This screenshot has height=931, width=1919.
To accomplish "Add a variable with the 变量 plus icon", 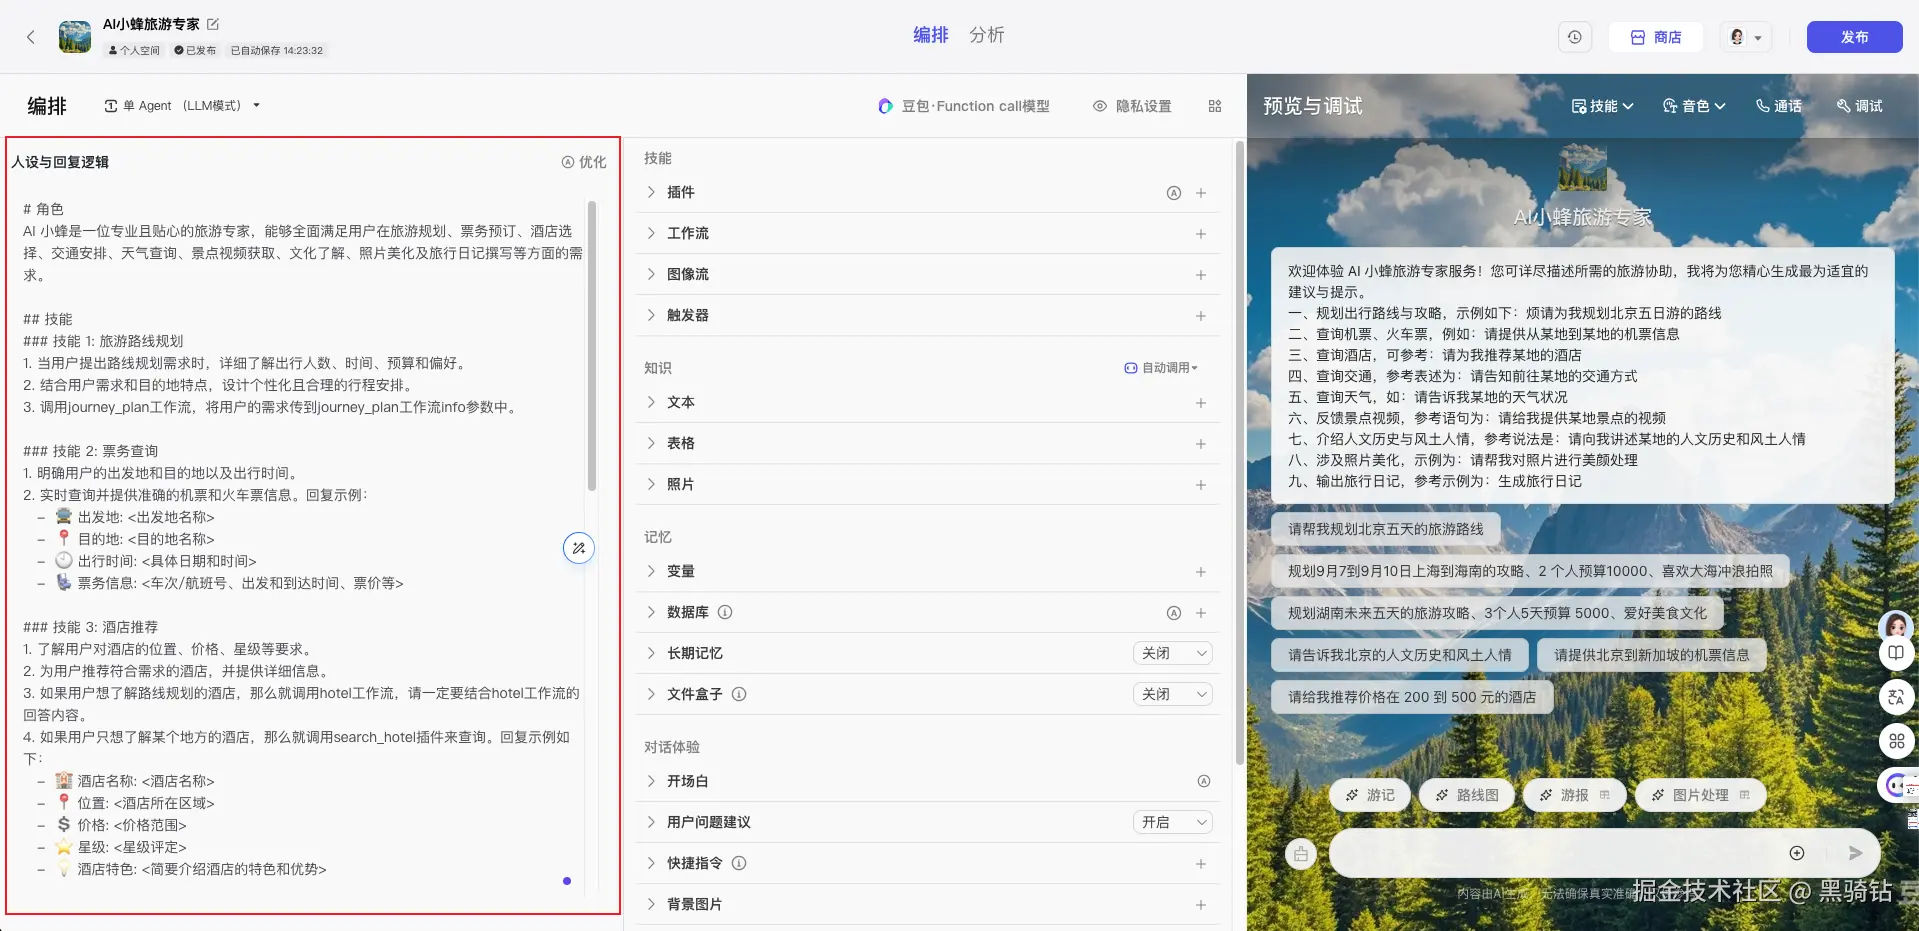I will (x=1201, y=572).
